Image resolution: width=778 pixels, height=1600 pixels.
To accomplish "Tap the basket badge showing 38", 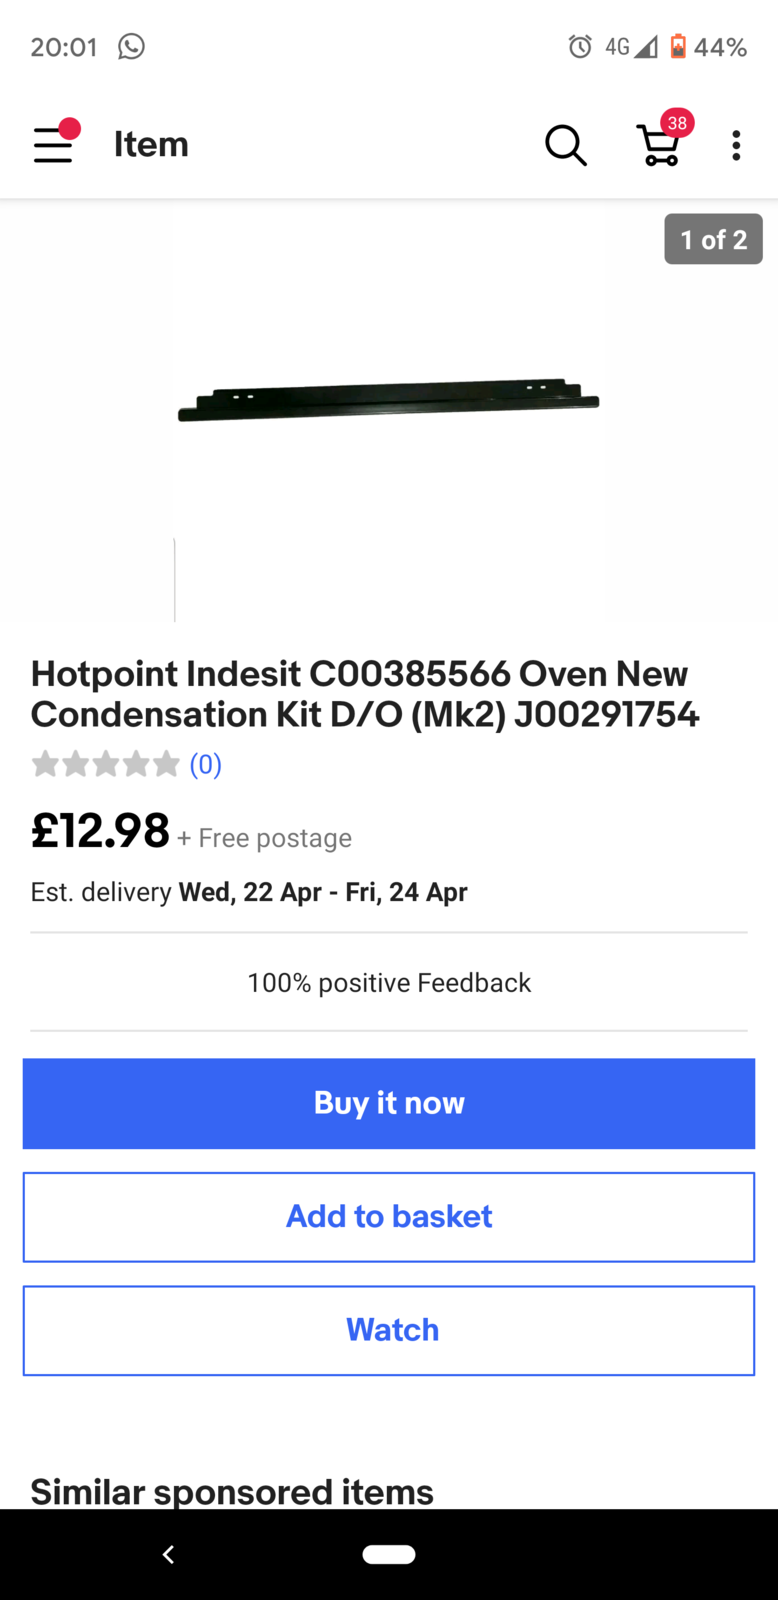I will [677, 123].
